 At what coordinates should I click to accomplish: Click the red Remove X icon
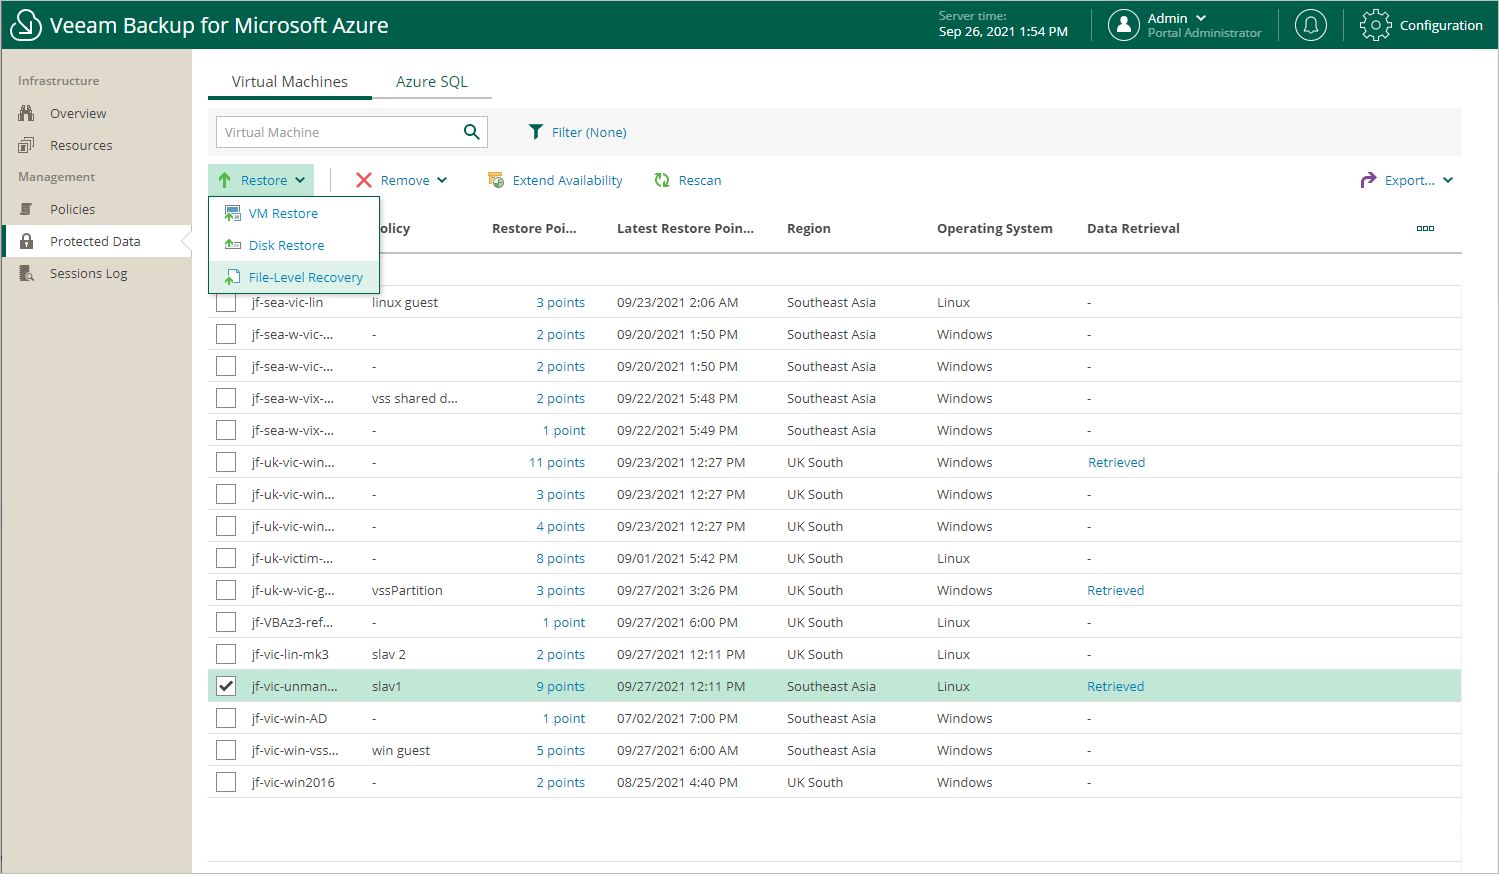point(364,180)
